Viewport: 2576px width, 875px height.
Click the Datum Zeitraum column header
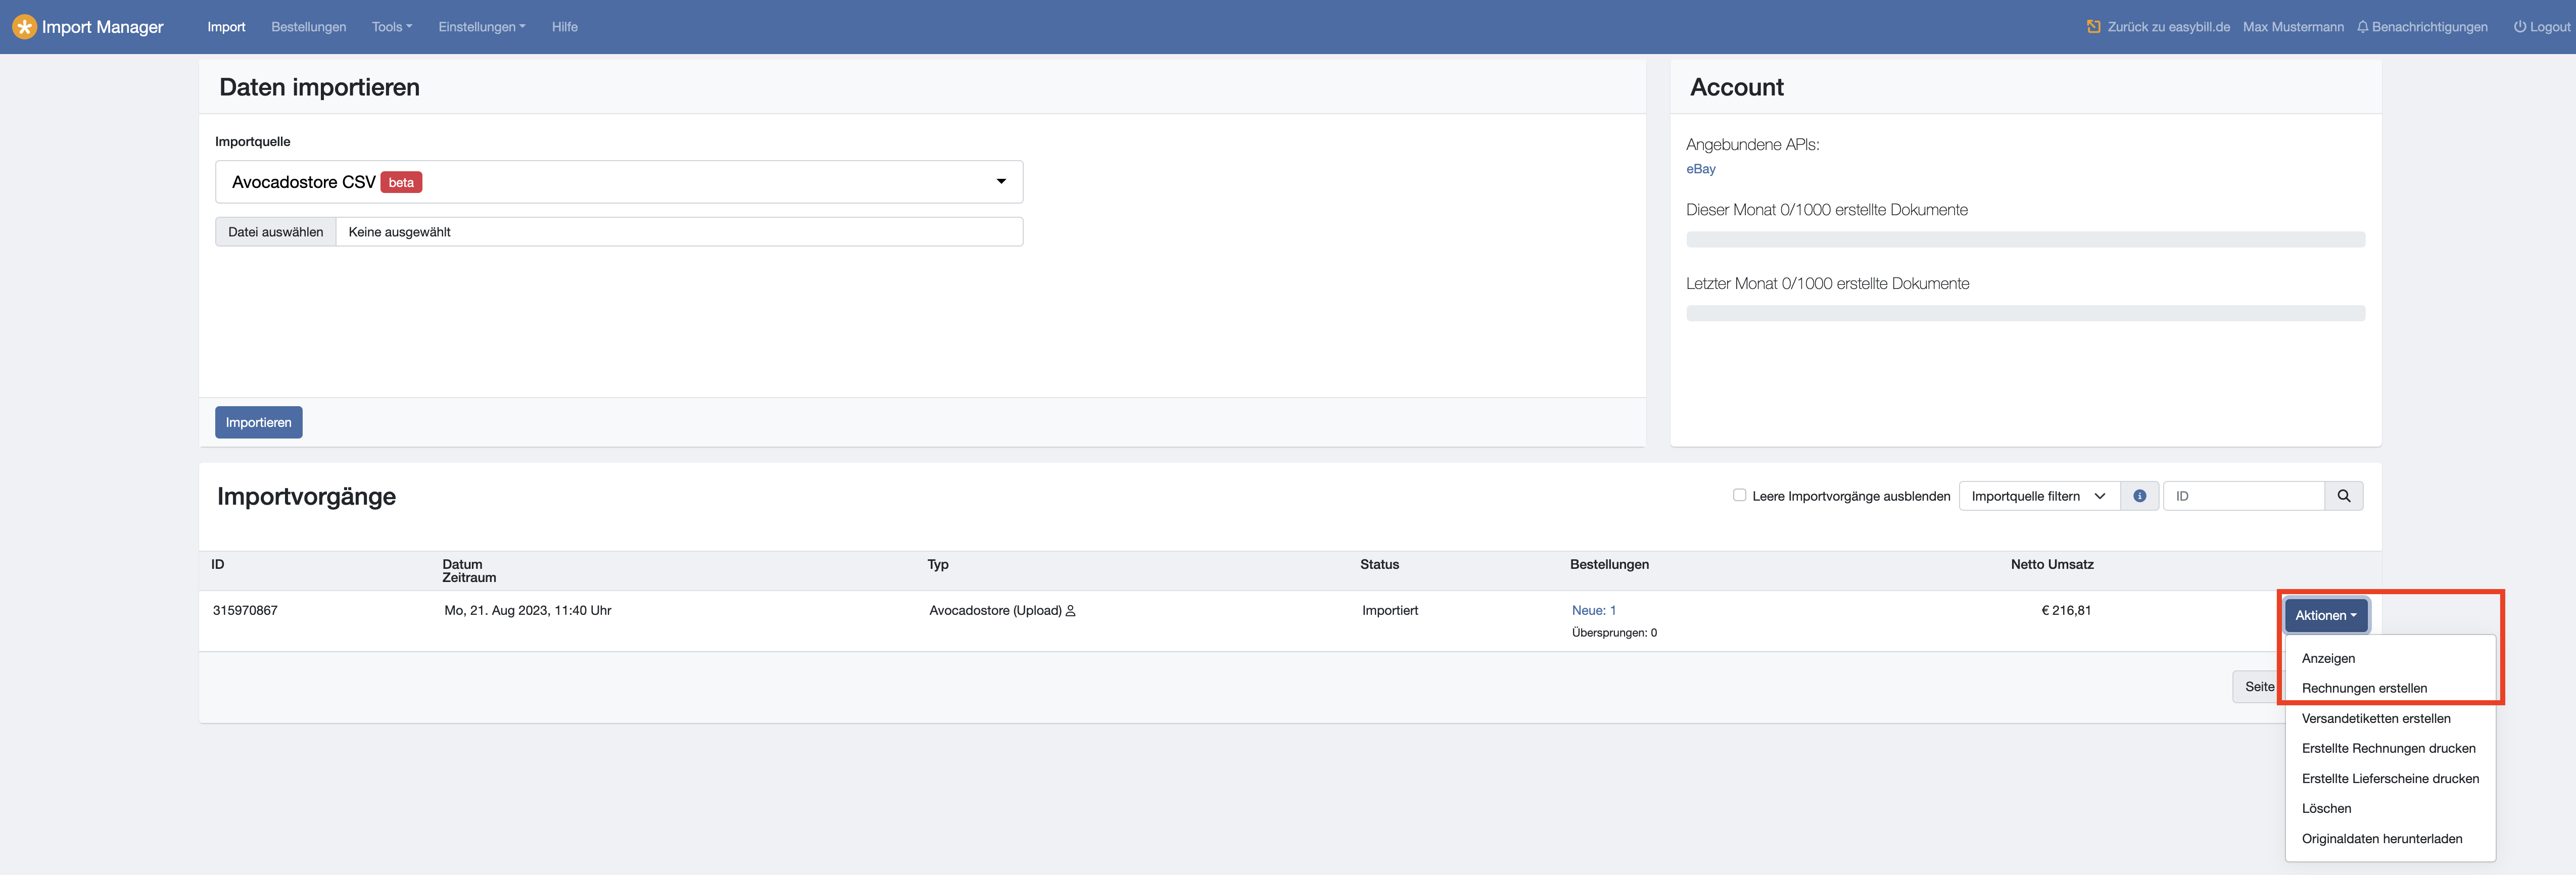pos(469,571)
